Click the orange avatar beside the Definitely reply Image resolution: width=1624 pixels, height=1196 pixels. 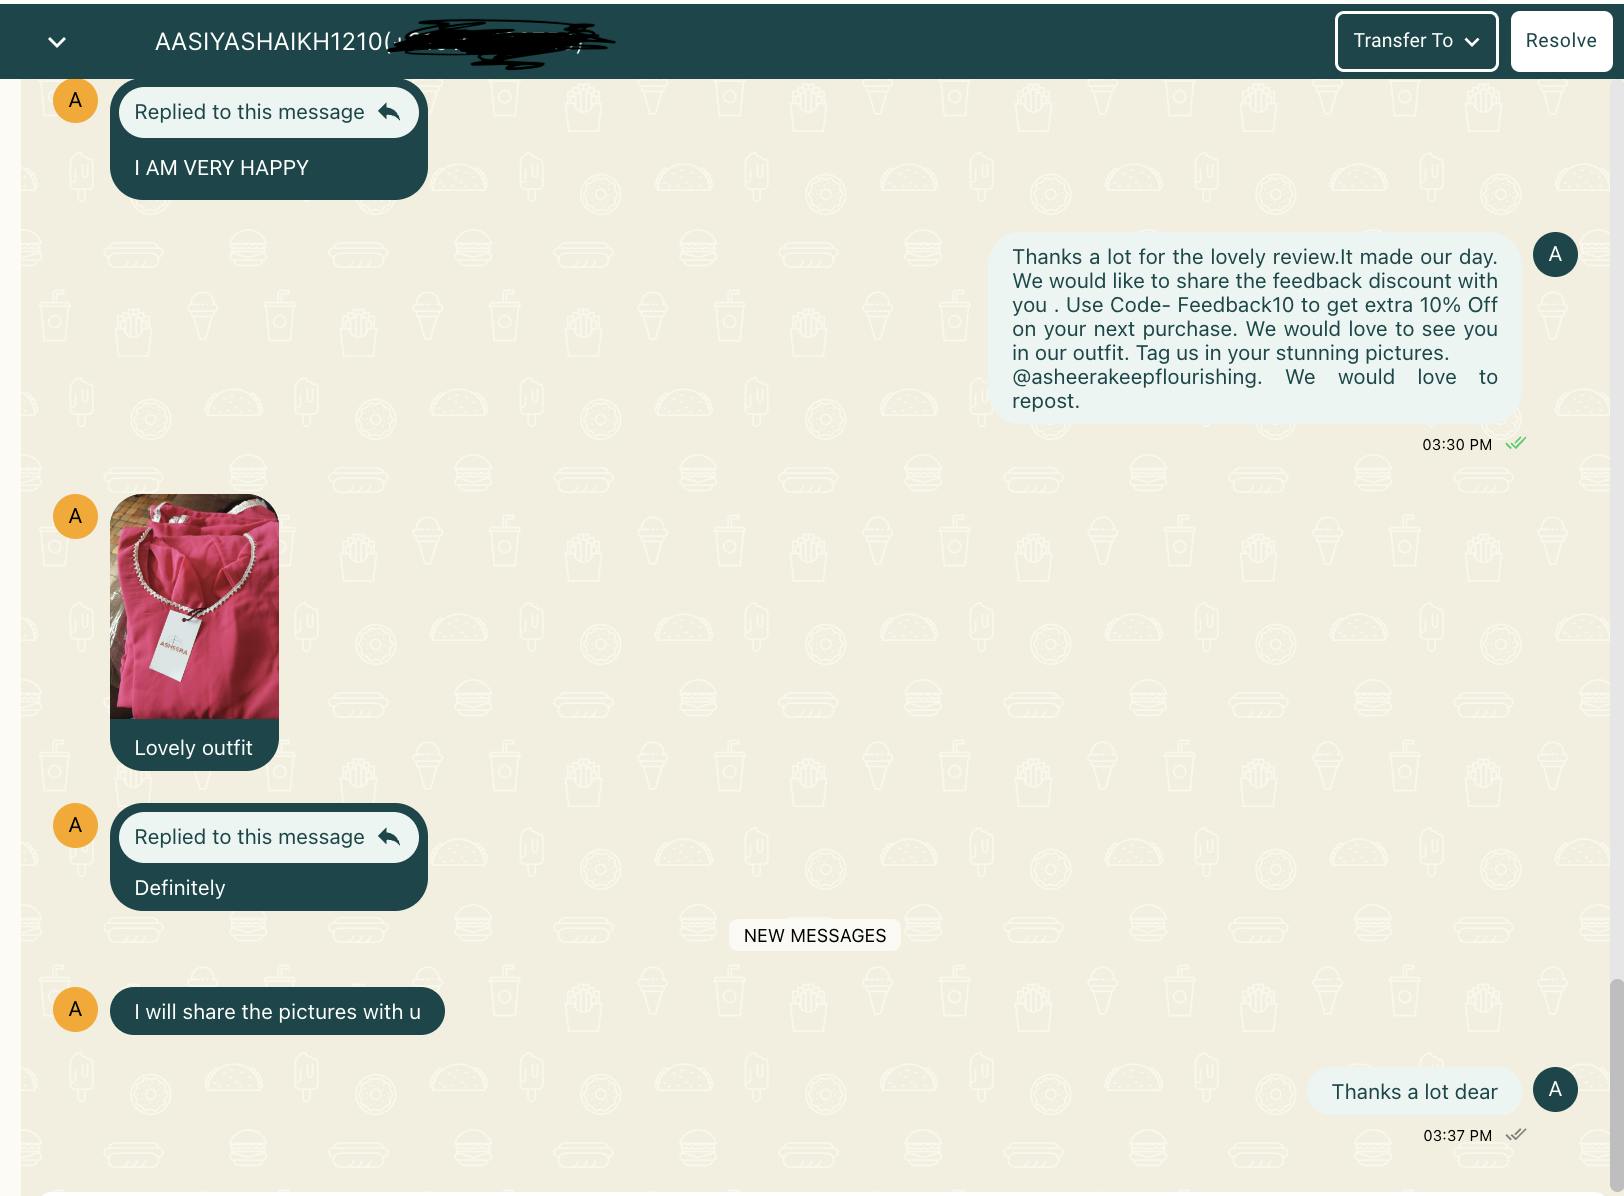point(75,826)
